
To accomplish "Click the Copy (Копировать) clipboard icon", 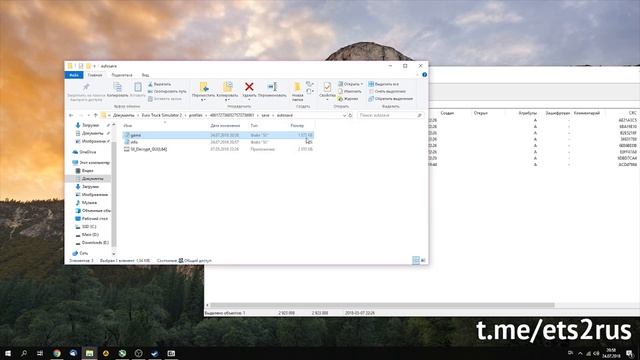I will click(117, 87).
